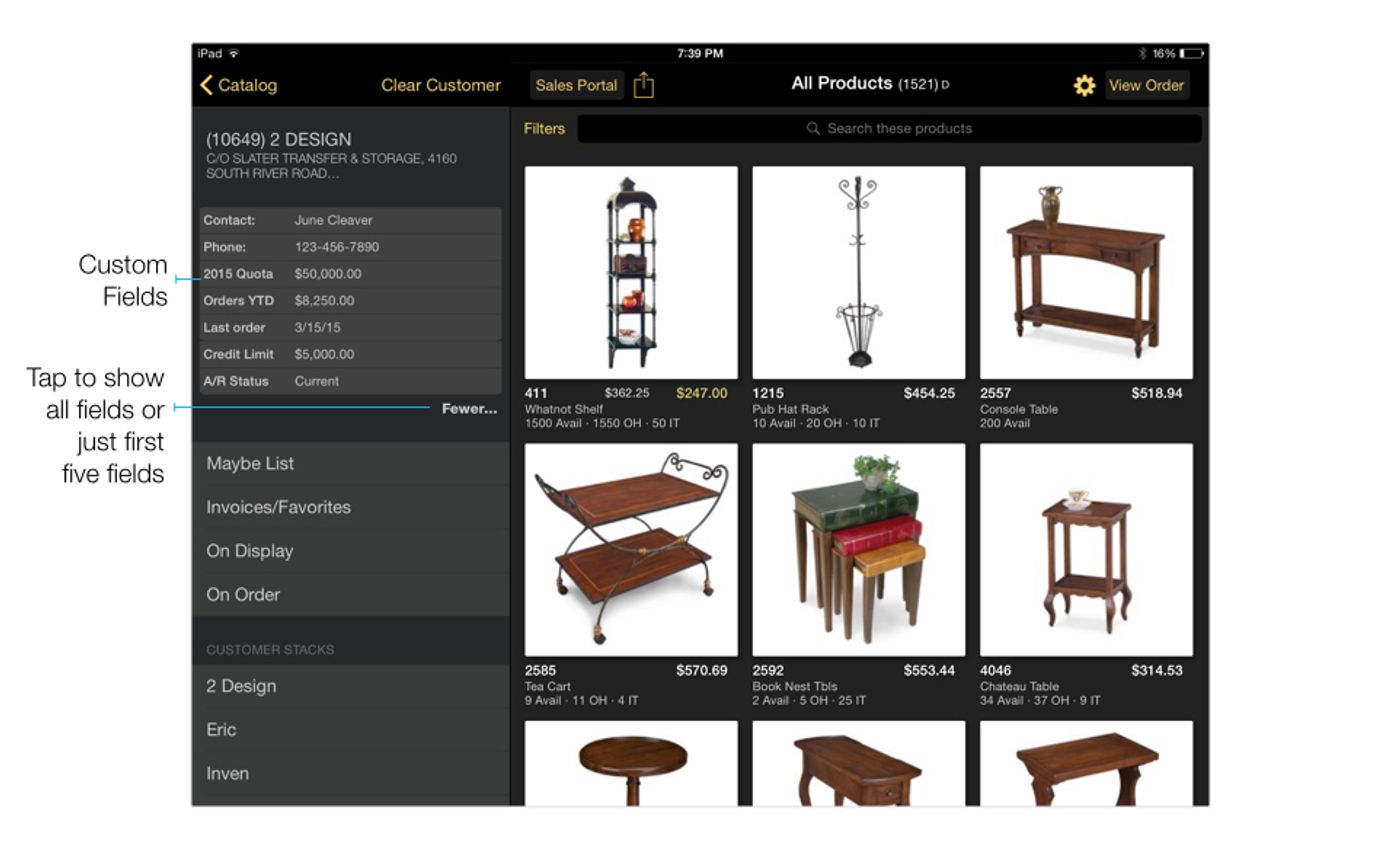Tap the search magnifier icon

click(814, 129)
